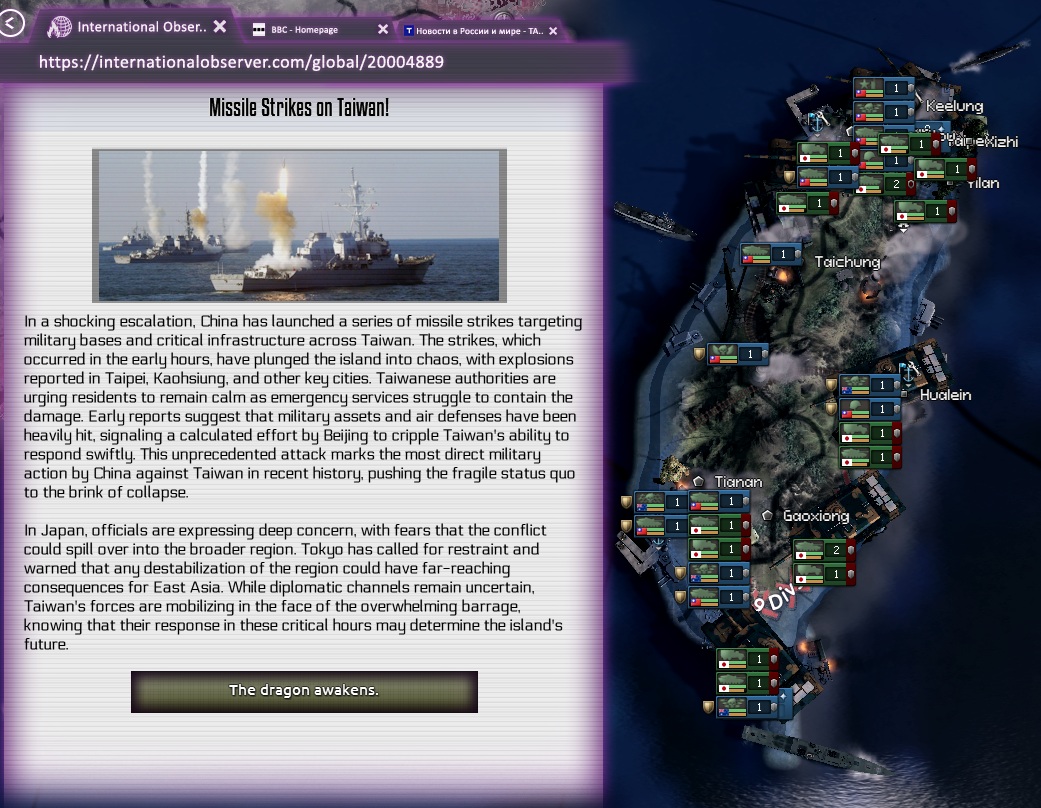Select the Taiwanese tank counter left of Taichung
This screenshot has width=1041, height=808.
(x=771, y=254)
